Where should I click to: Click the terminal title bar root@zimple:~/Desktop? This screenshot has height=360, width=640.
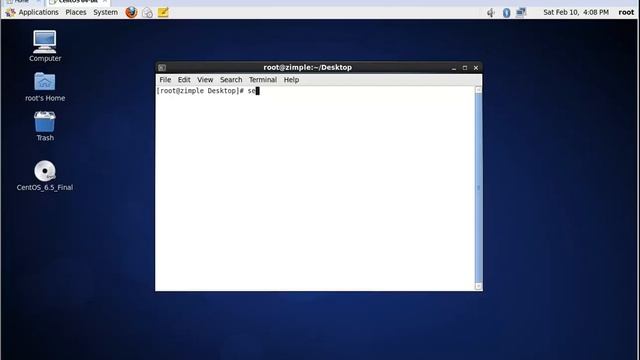pyautogui.click(x=308, y=67)
